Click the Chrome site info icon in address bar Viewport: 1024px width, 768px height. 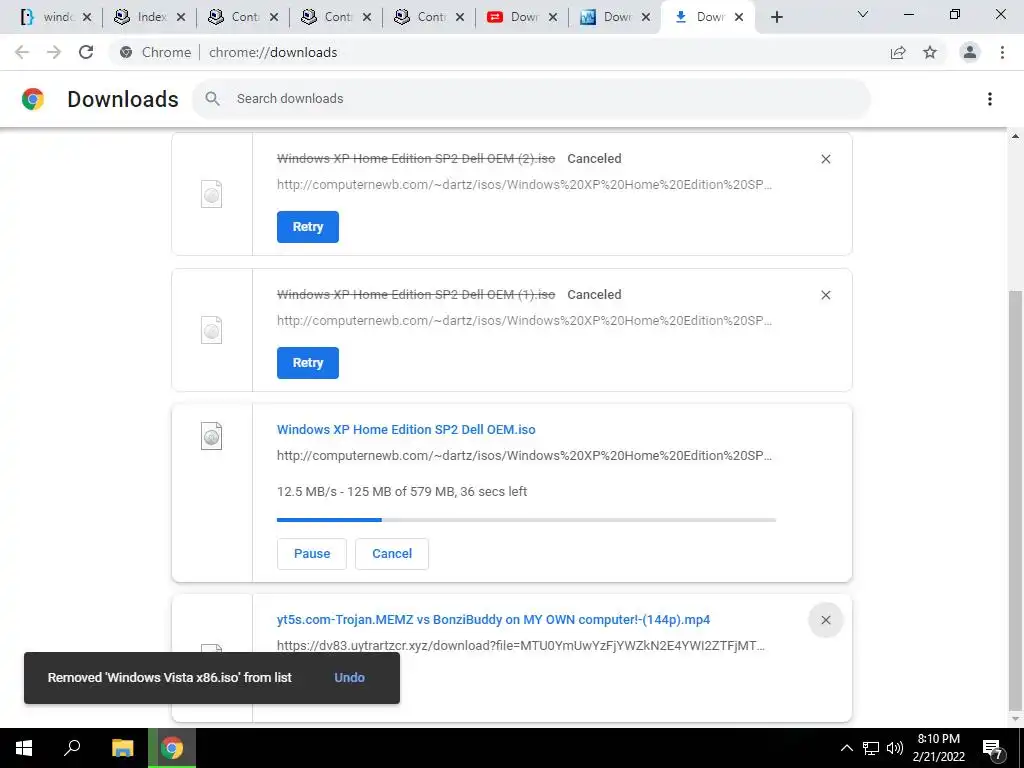point(126,52)
